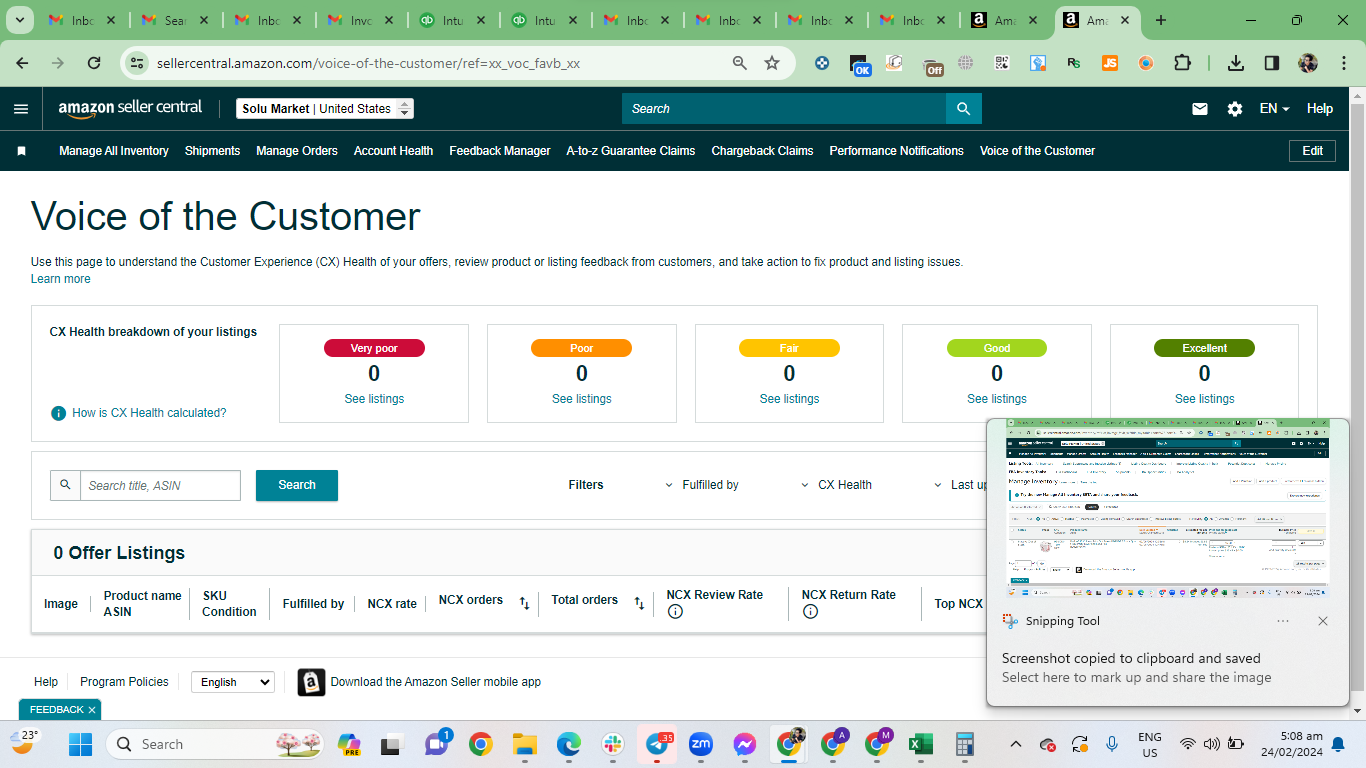
Task: Click the teal search magnifier button
Action: point(964,109)
